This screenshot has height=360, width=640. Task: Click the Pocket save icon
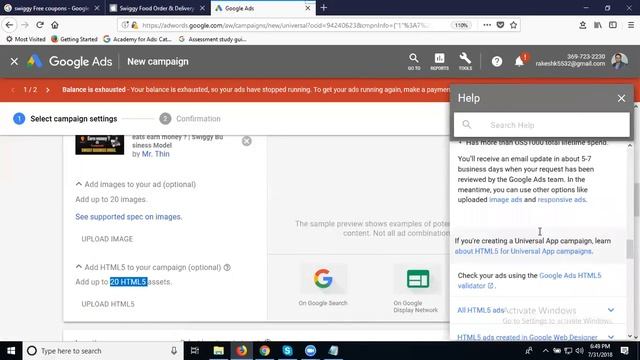500,25
